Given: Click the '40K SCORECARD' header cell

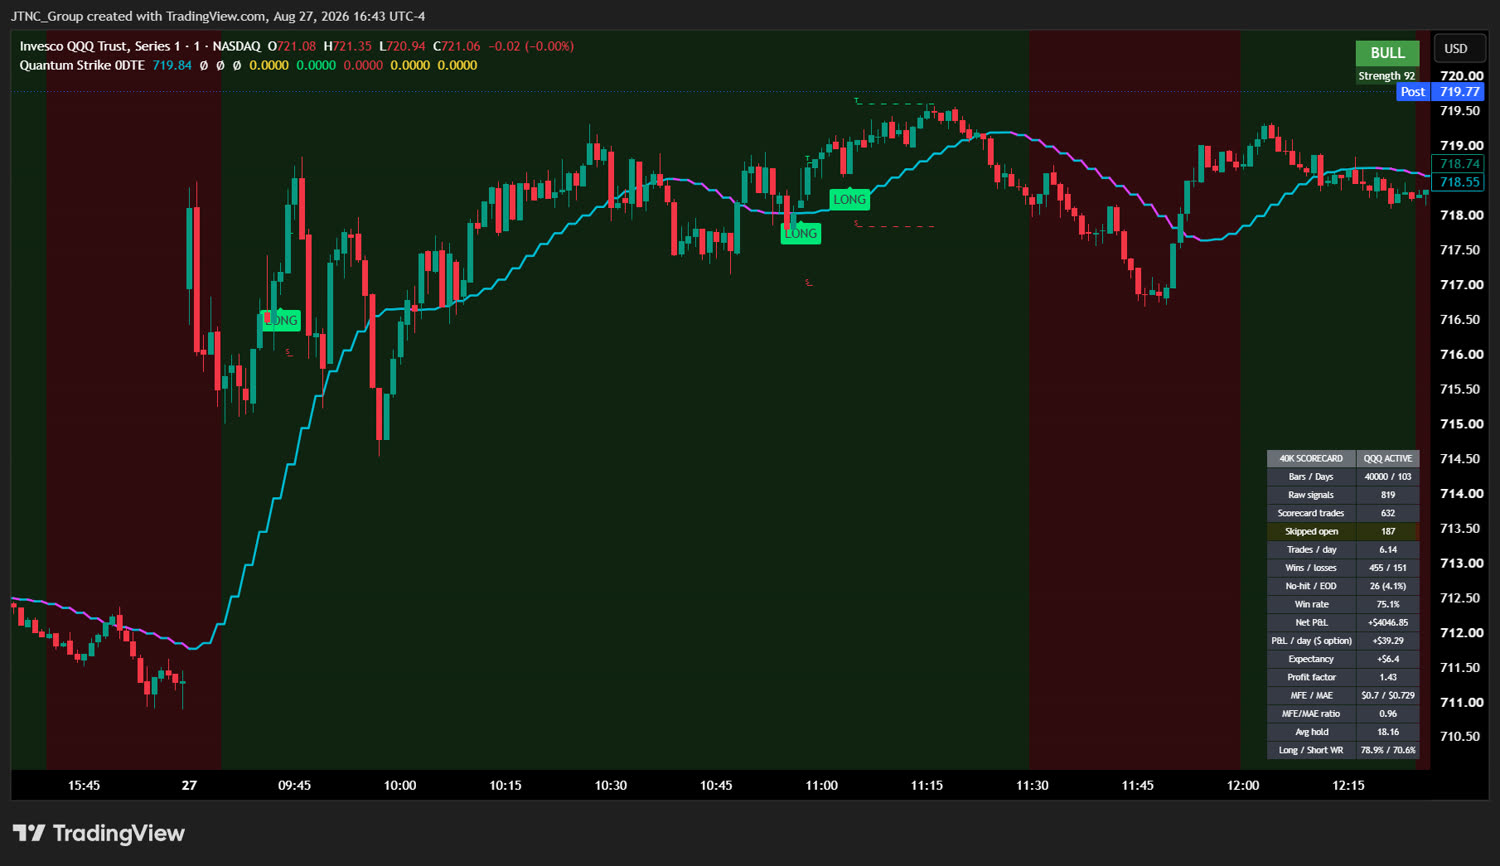Looking at the screenshot, I should [x=1311, y=459].
